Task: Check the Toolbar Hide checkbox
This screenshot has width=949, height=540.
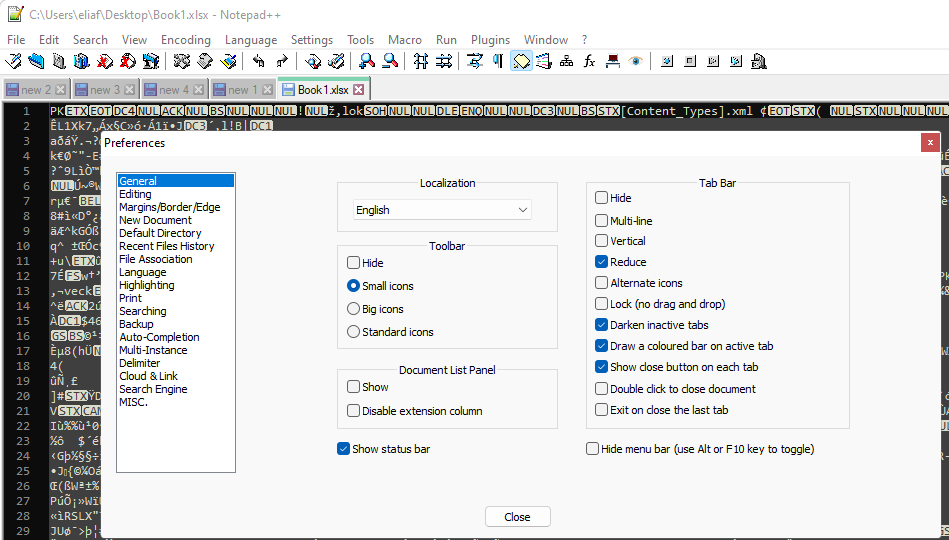Action: click(x=353, y=263)
